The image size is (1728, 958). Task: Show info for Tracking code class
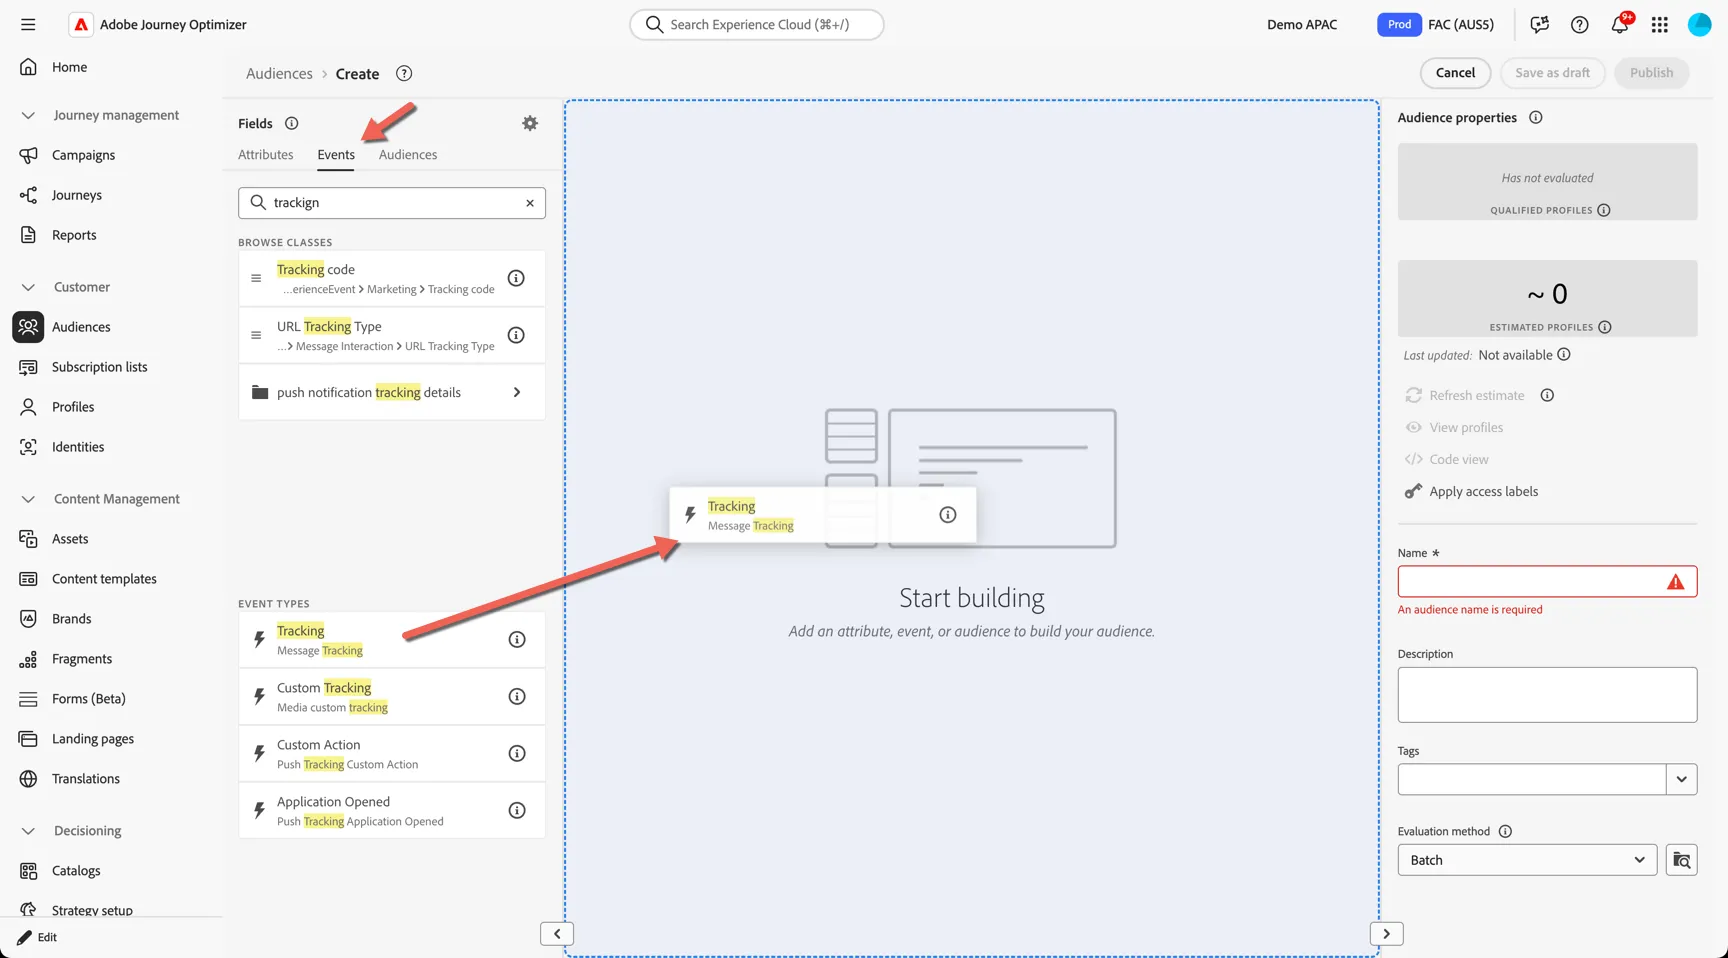click(x=516, y=278)
